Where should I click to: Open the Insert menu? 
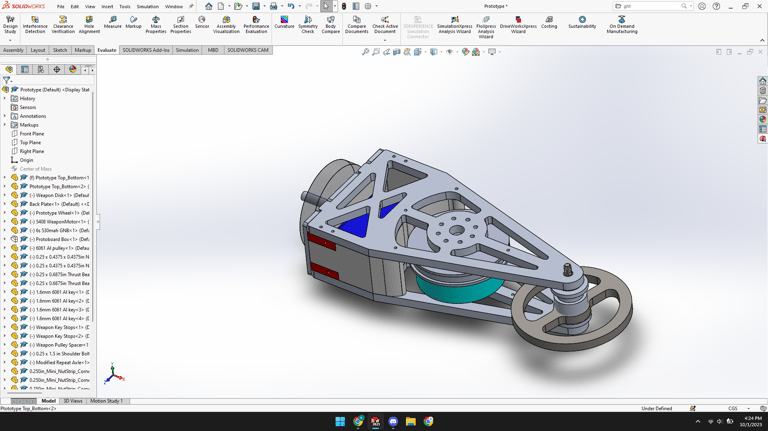[107, 6]
